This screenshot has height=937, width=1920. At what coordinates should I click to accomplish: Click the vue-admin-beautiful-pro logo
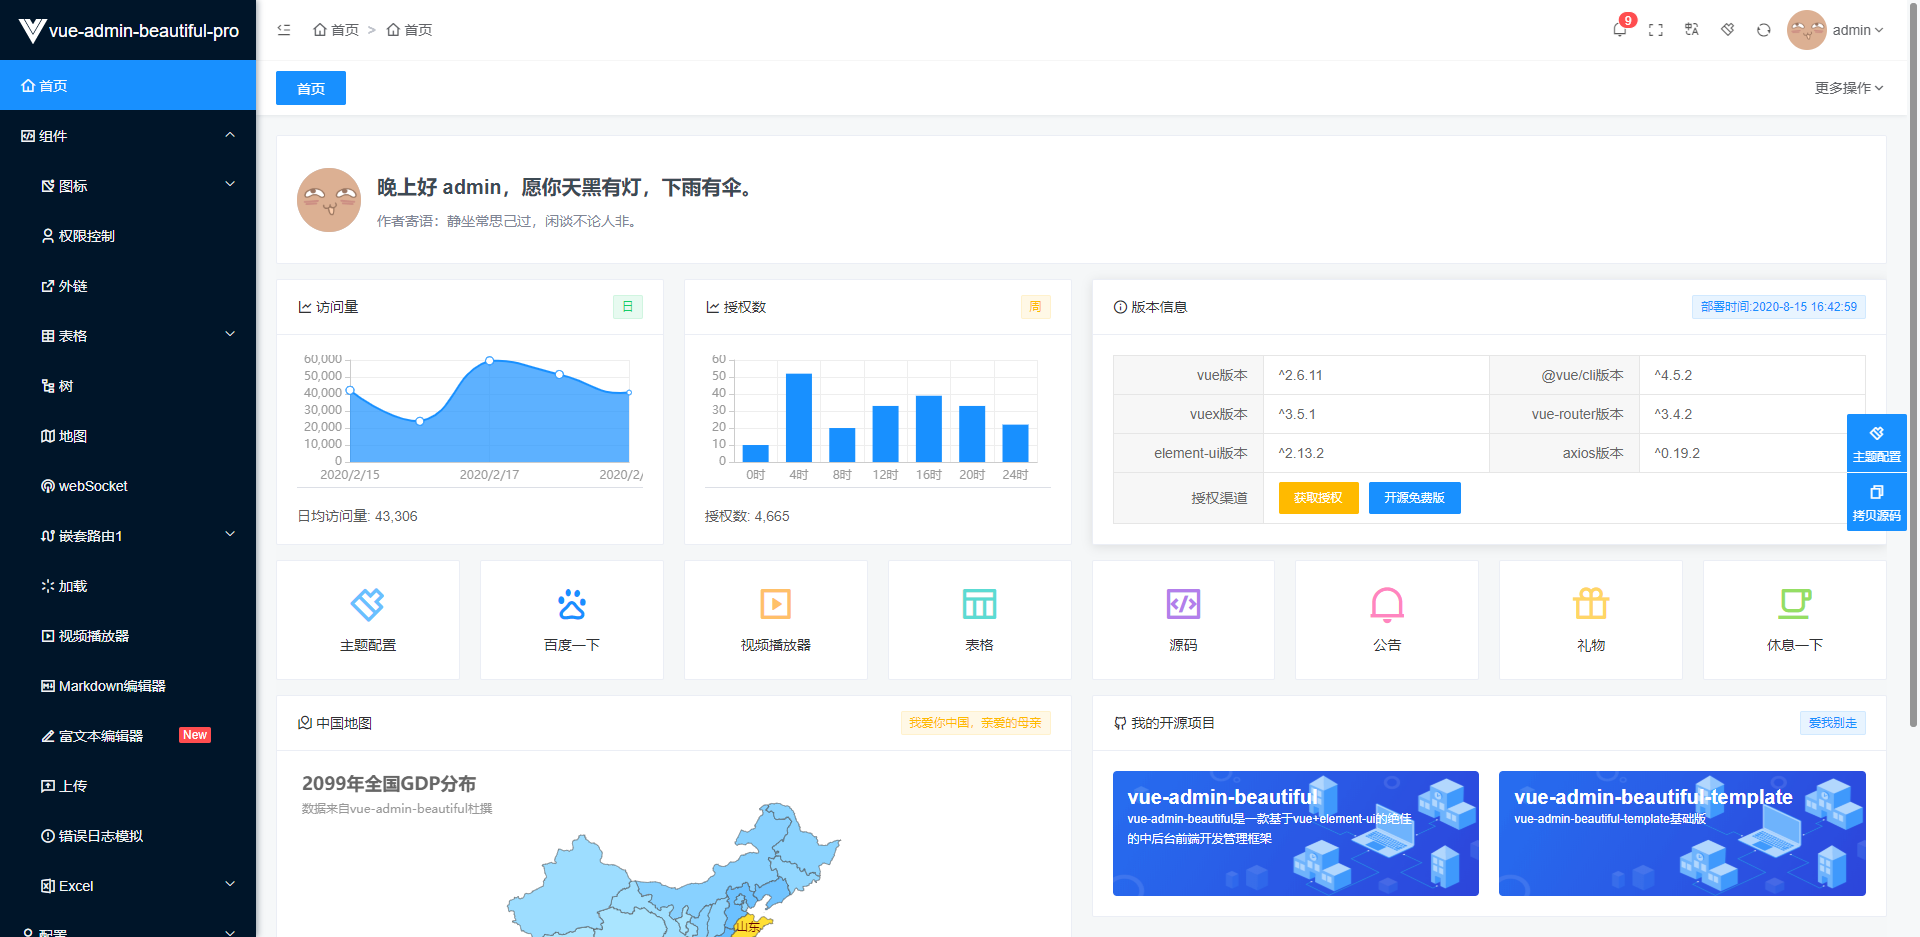[128, 30]
